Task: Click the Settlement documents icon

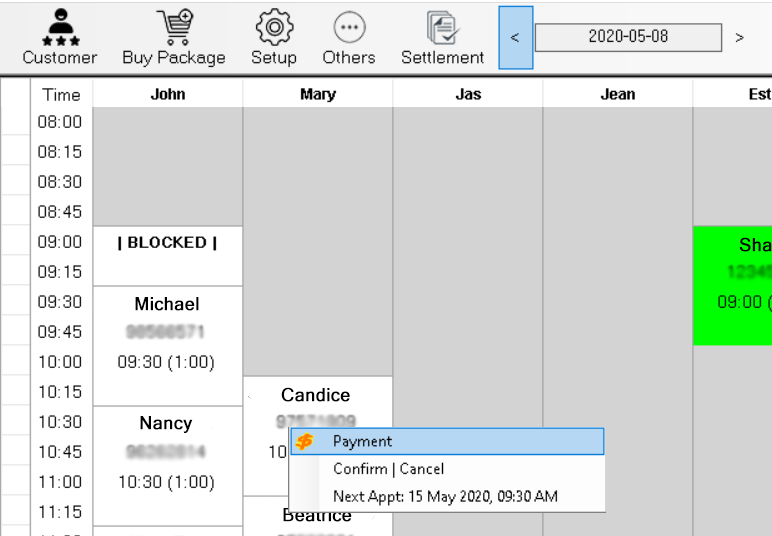Action: tap(442, 27)
